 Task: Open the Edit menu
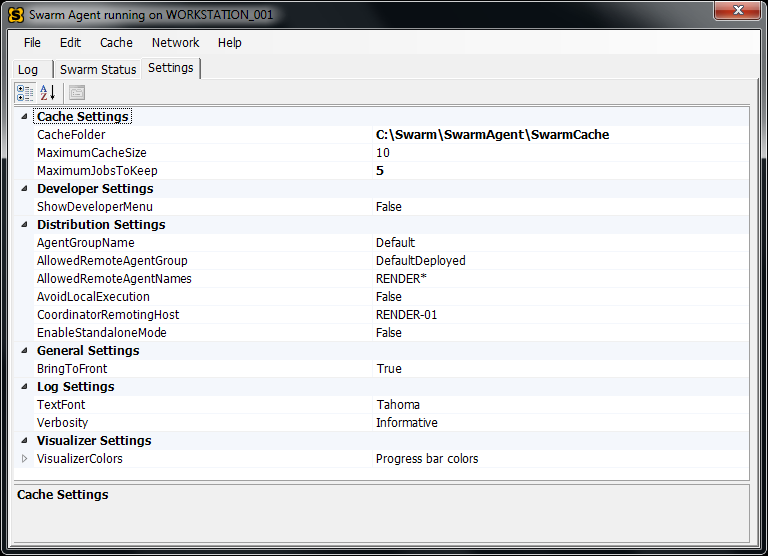(71, 43)
